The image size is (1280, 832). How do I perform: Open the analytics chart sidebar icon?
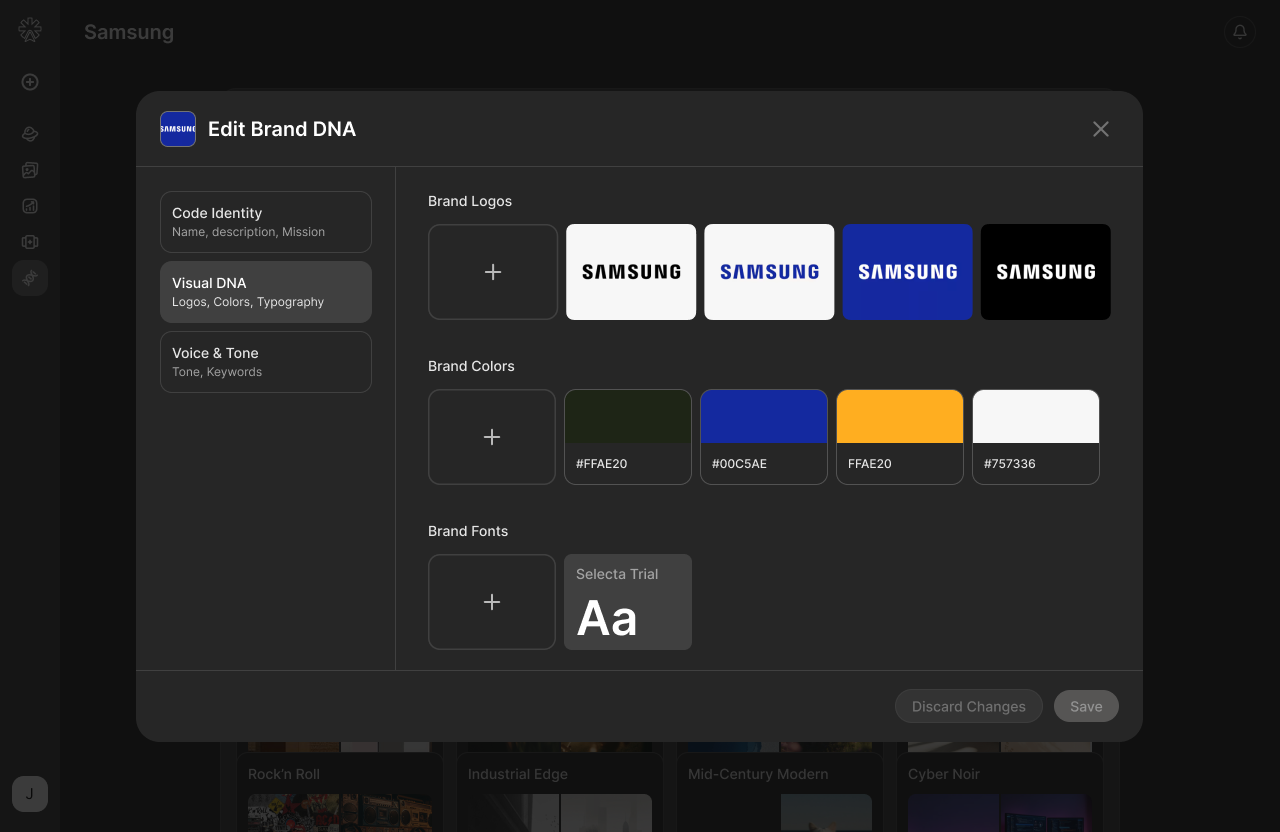click(30, 206)
